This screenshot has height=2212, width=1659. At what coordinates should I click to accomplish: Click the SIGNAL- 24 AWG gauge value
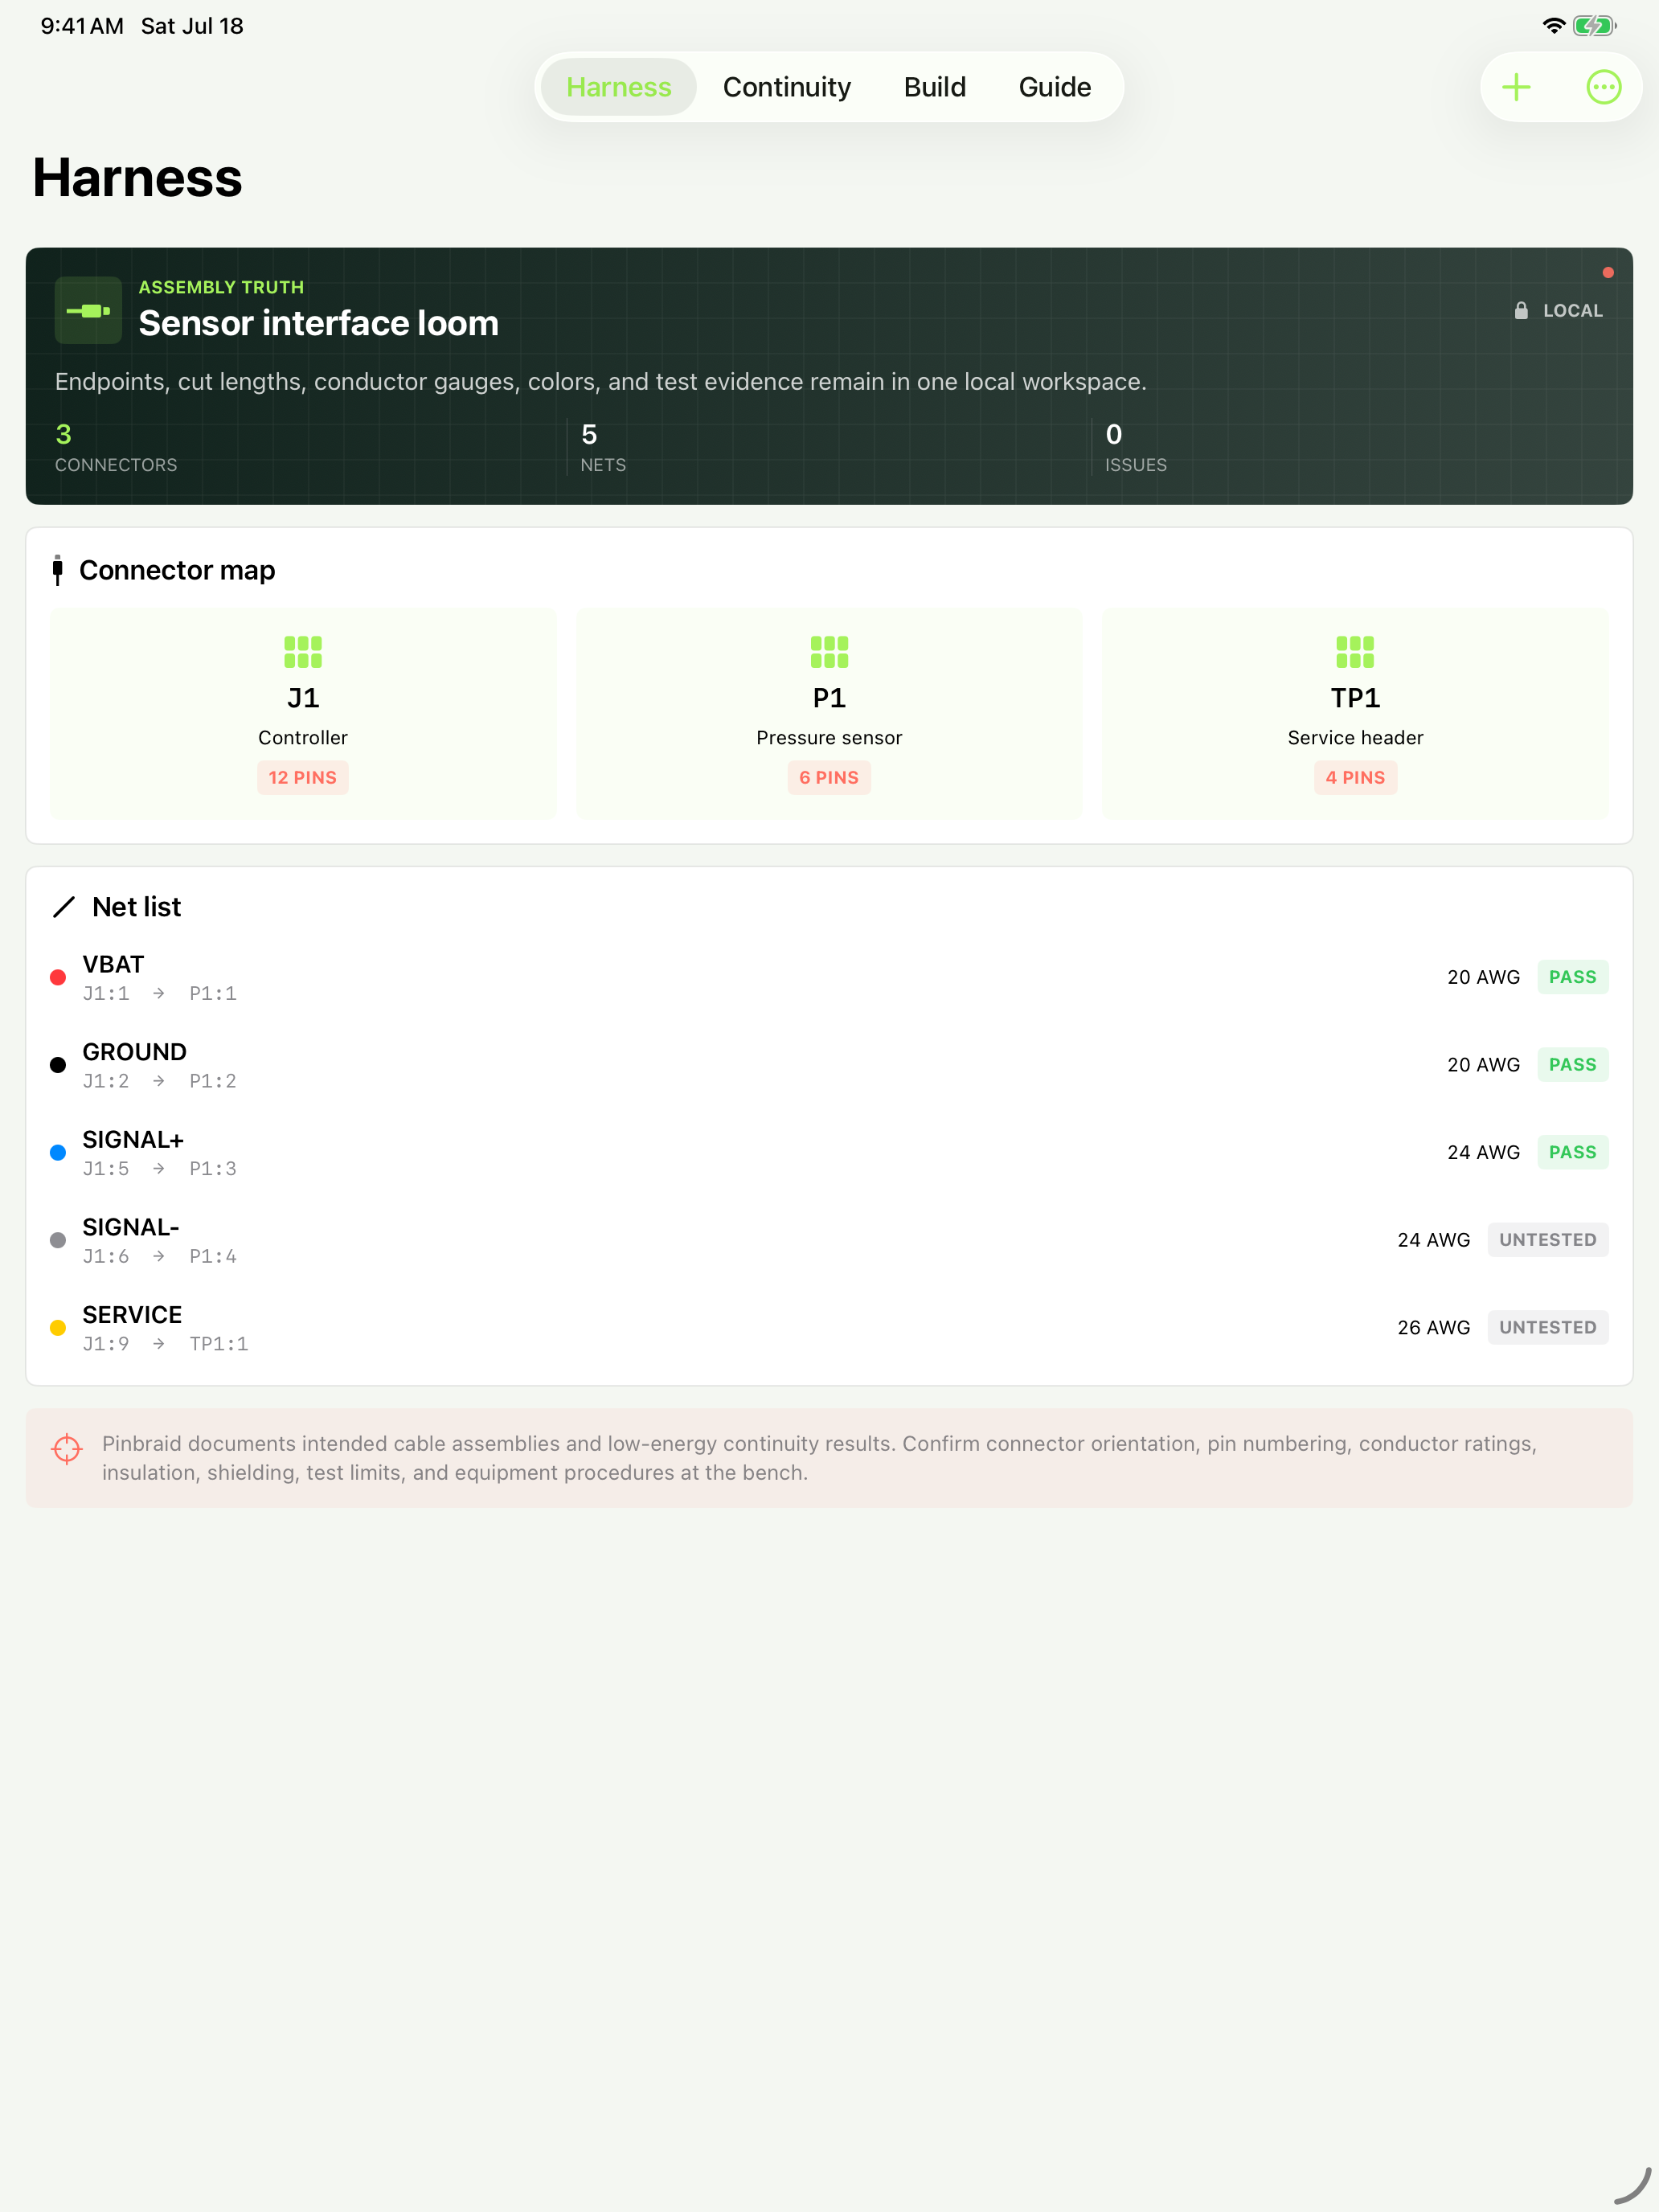tap(1433, 1240)
